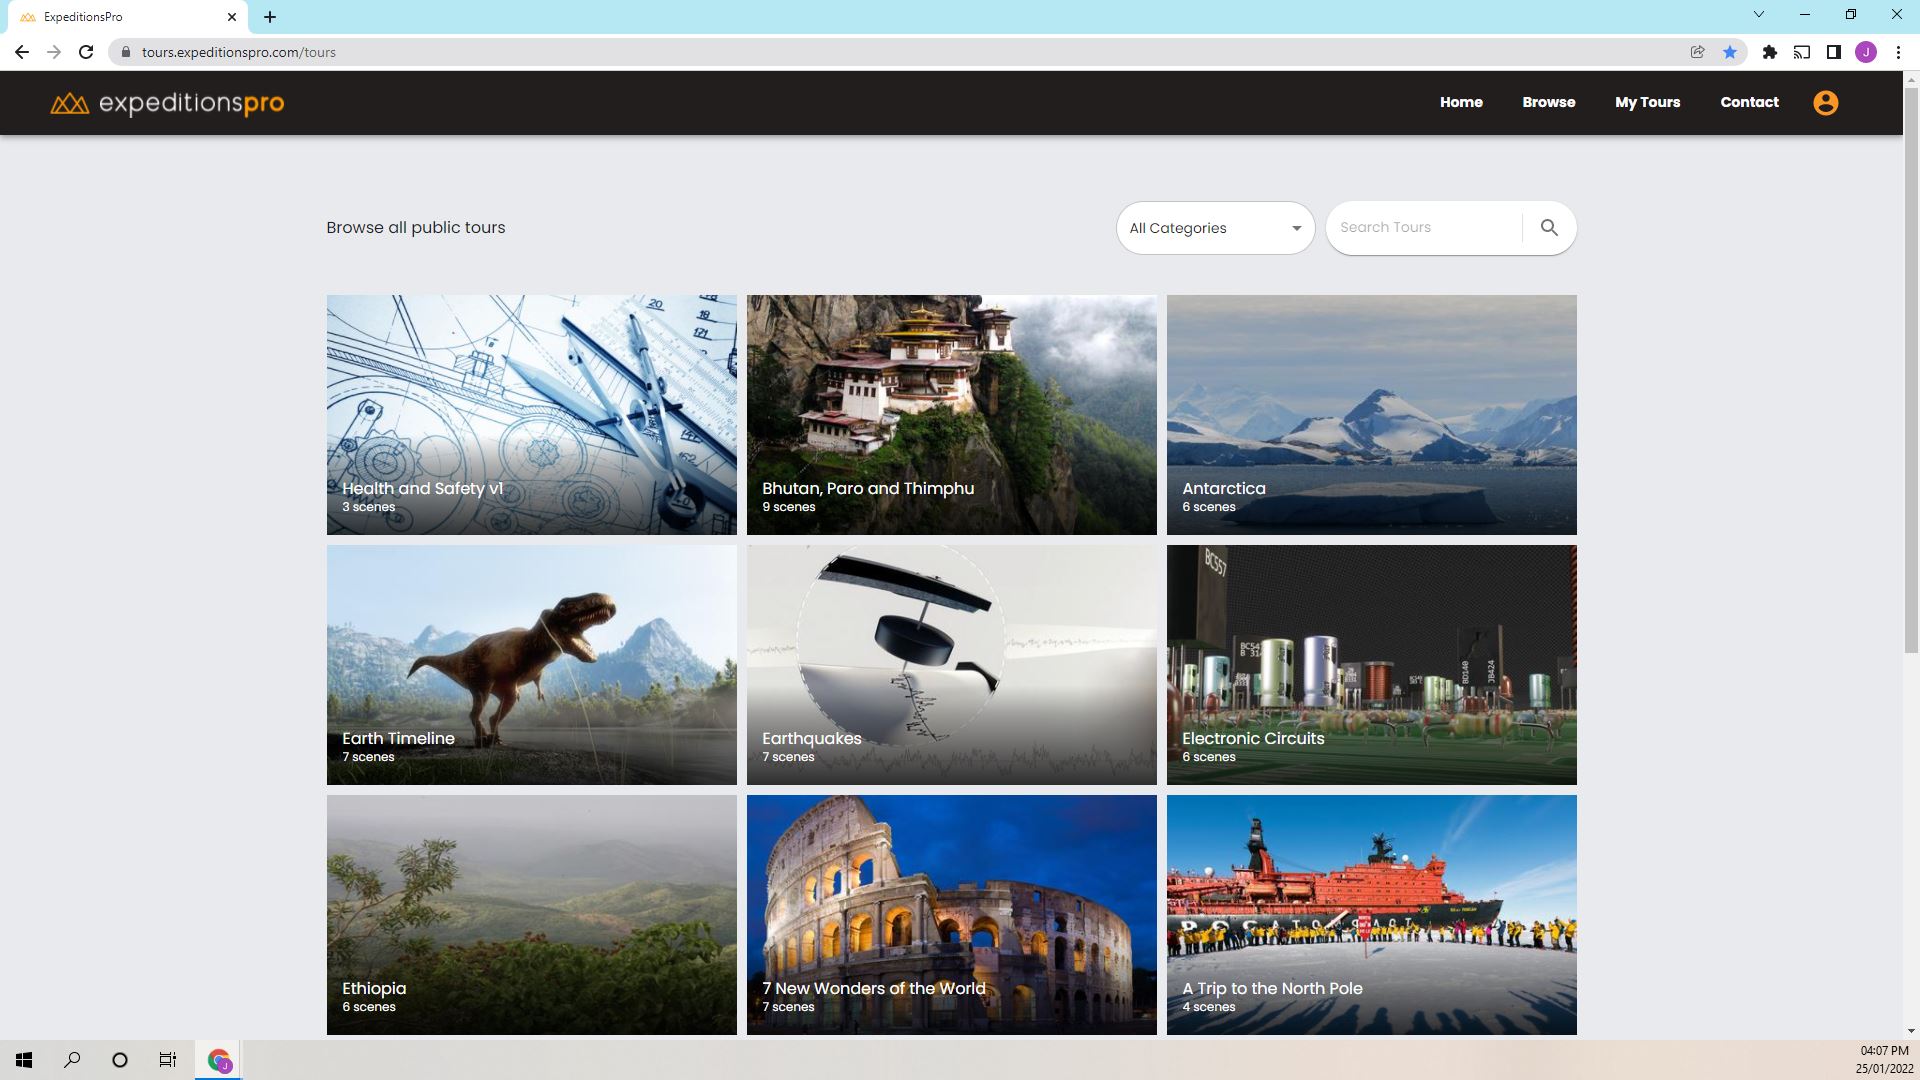
Task: Open Chrome three-dot menu
Action: pos(1898,52)
